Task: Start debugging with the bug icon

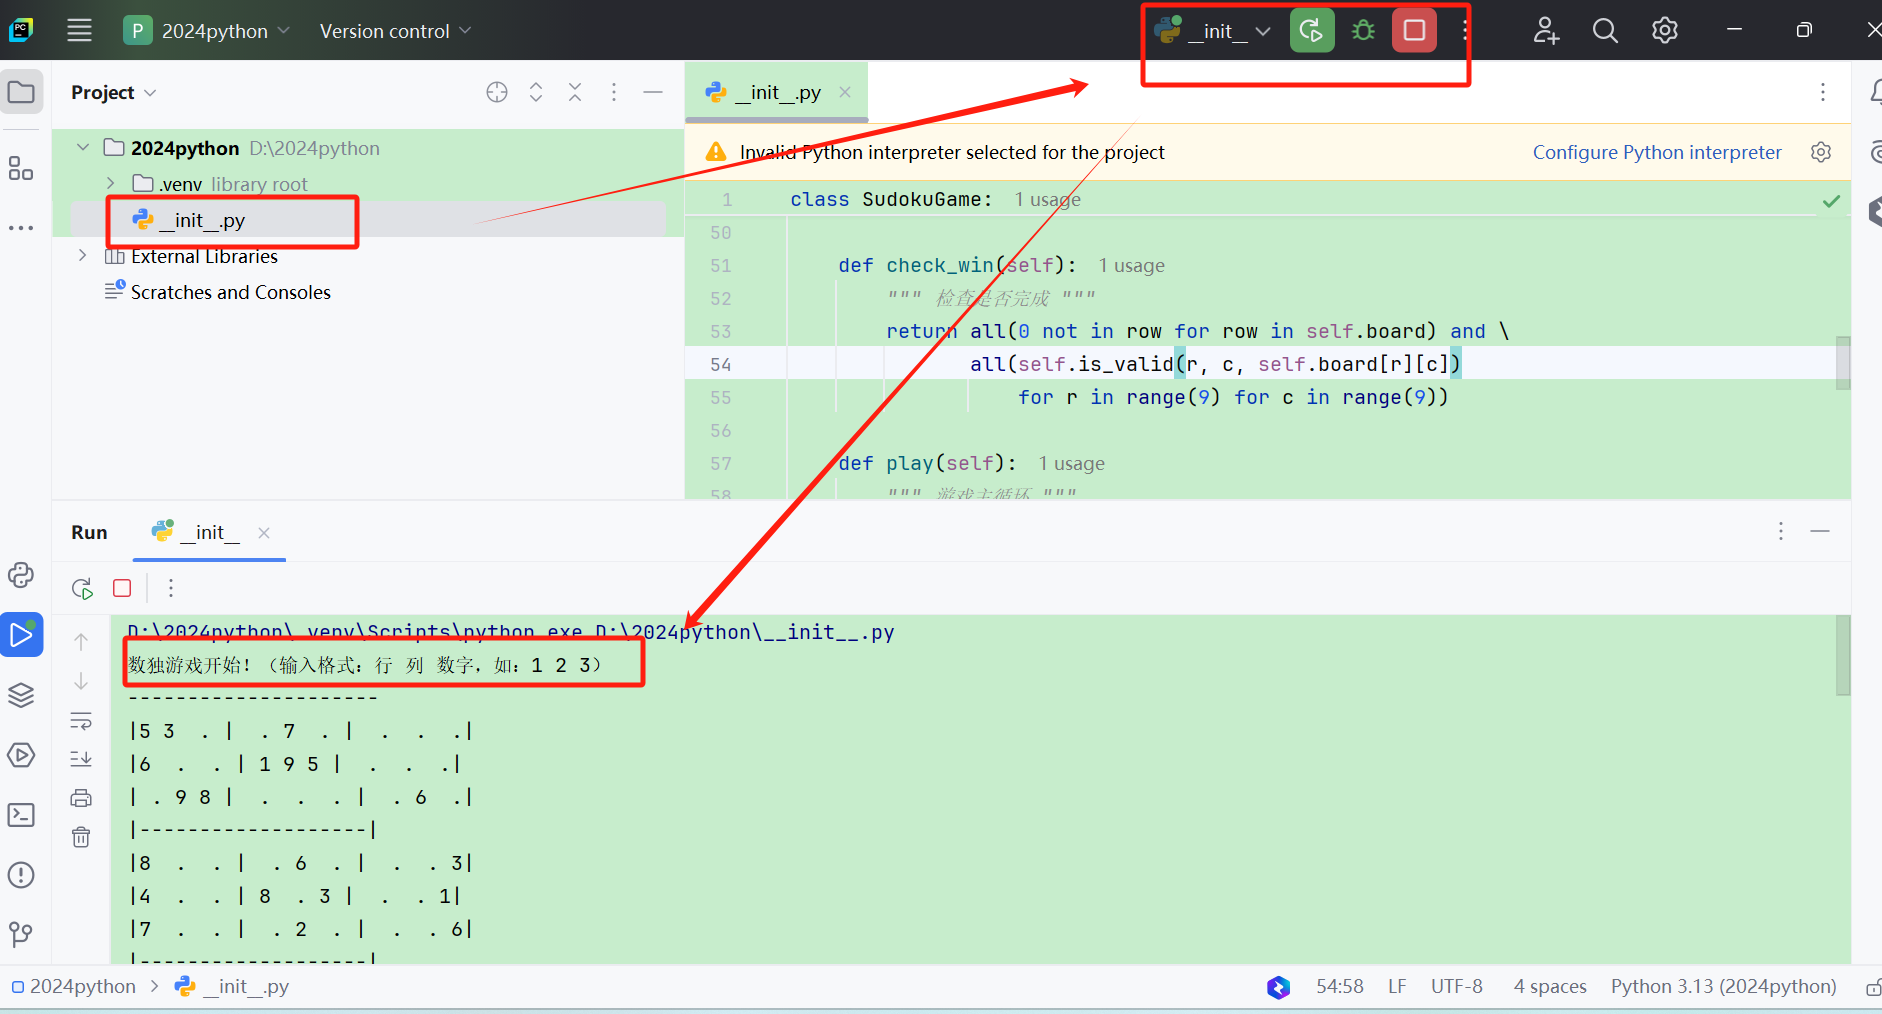Action: click(x=1363, y=30)
